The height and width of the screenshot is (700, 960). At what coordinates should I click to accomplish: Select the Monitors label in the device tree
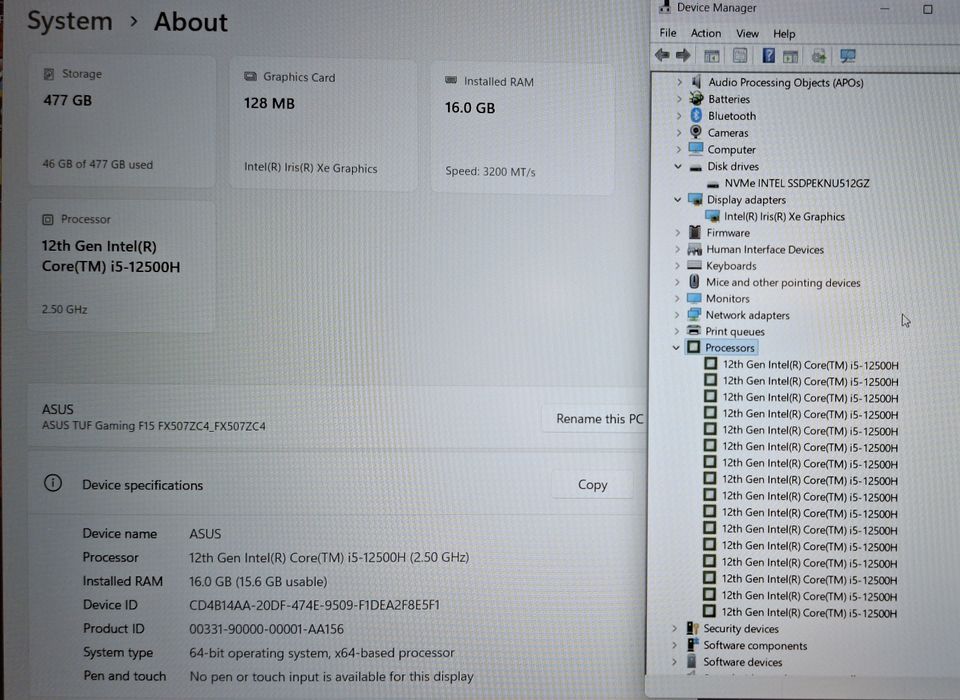(x=727, y=298)
